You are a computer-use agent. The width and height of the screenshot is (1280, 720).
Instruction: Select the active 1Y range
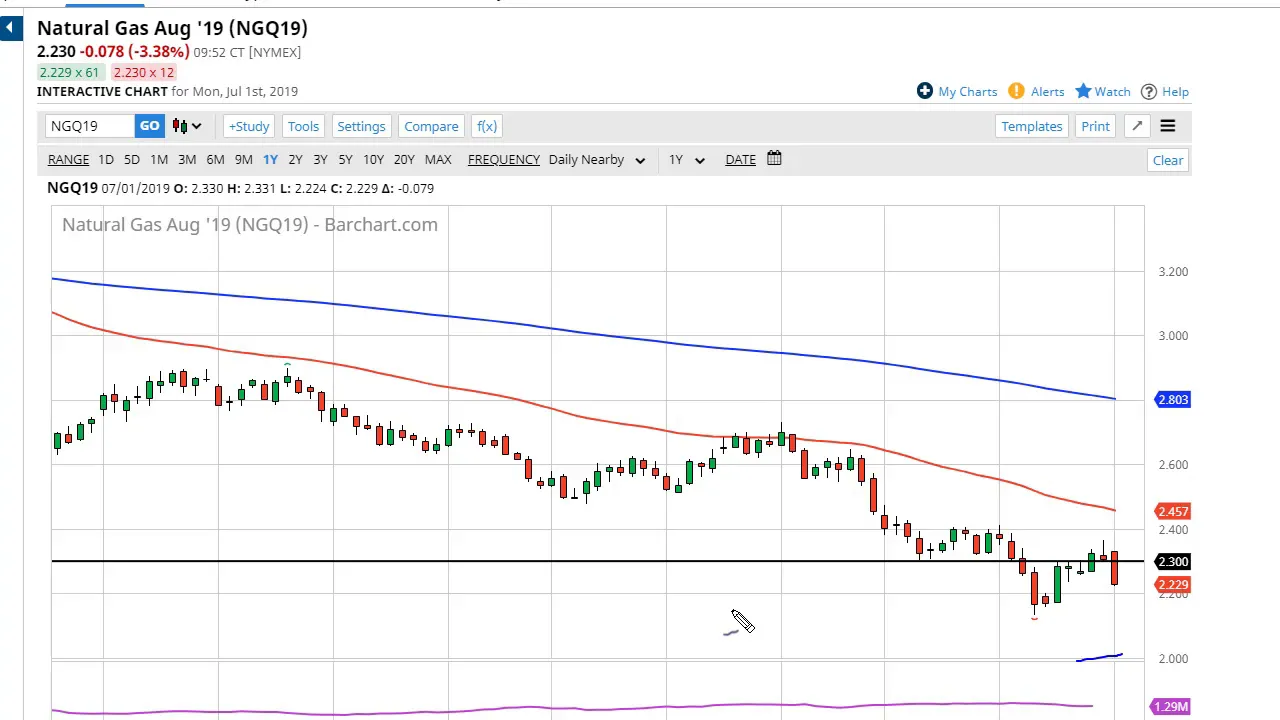(270, 160)
